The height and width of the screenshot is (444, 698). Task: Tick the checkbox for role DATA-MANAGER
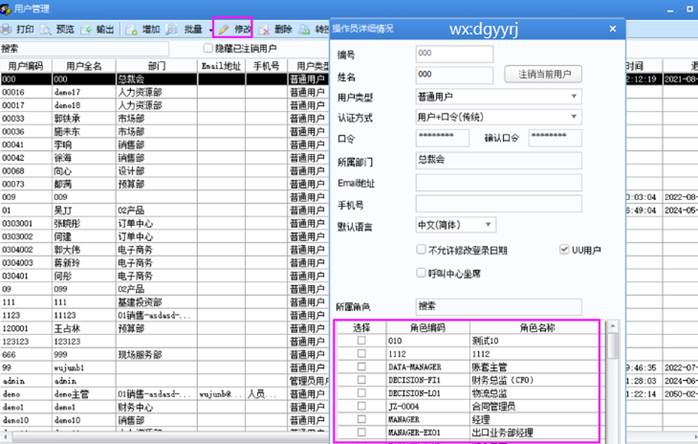pos(360,368)
